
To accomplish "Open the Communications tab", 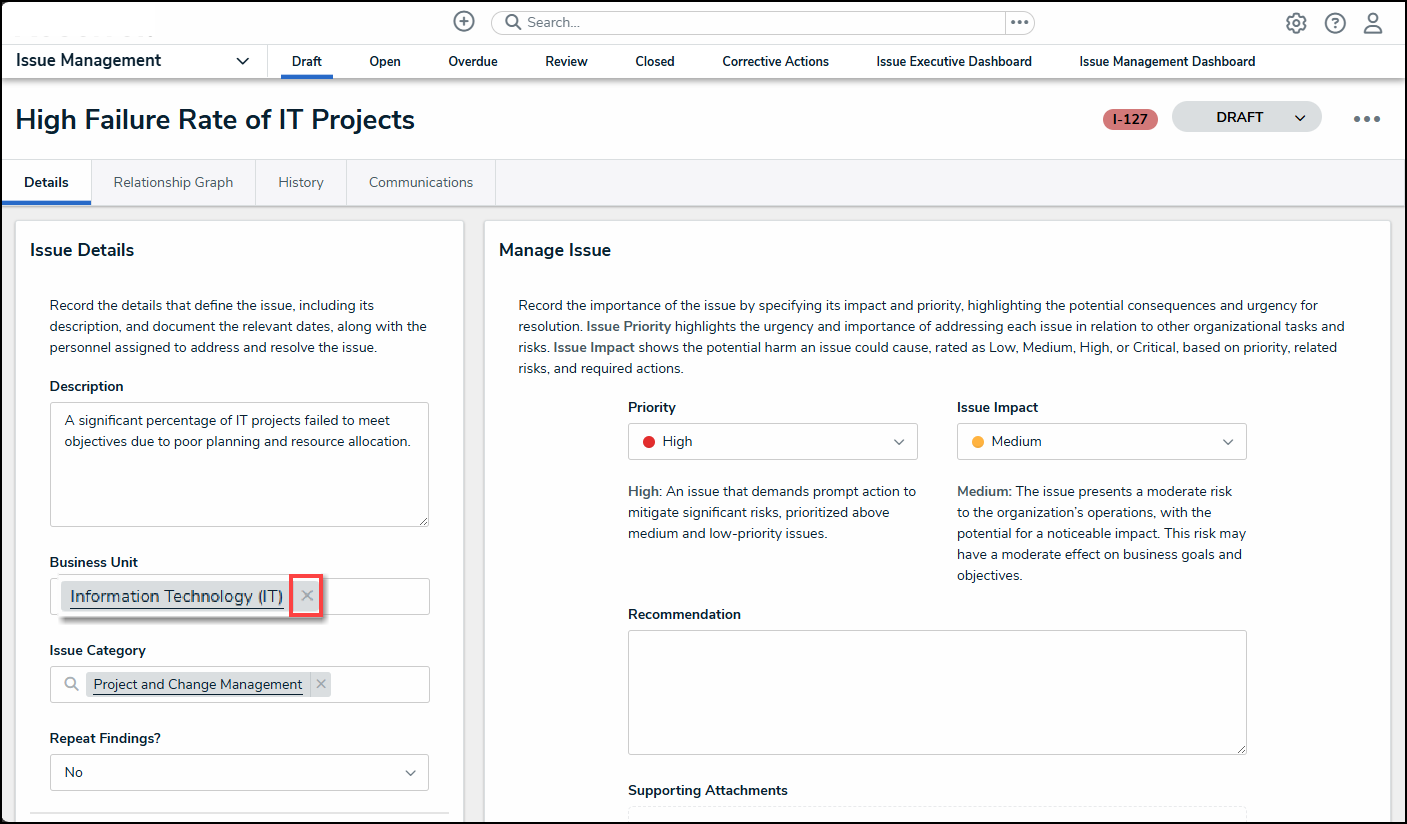I will pos(421,182).
